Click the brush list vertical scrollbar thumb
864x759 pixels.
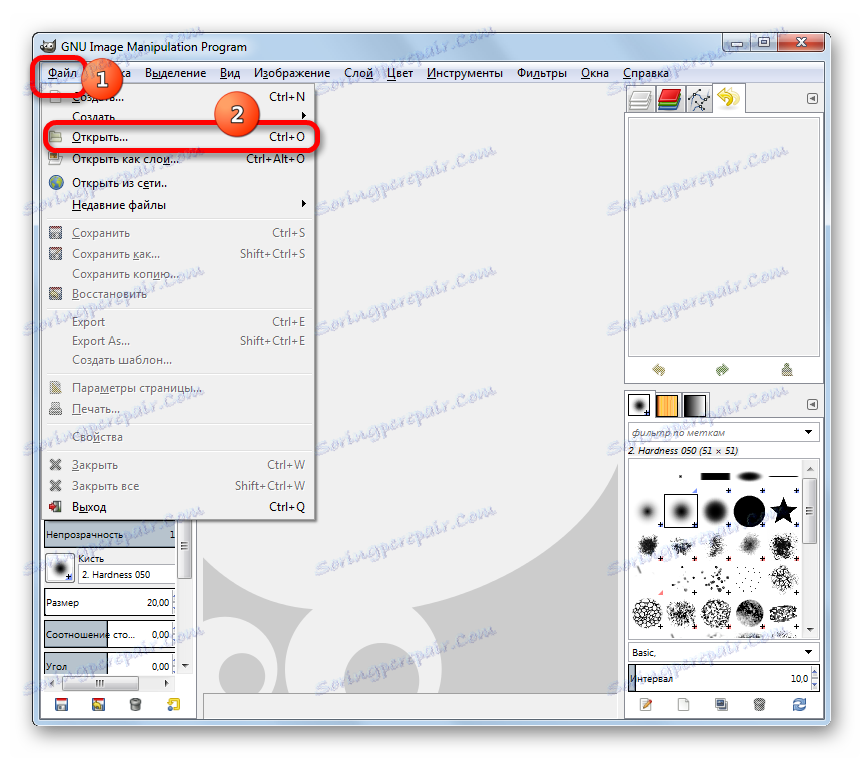pos(809,511)
